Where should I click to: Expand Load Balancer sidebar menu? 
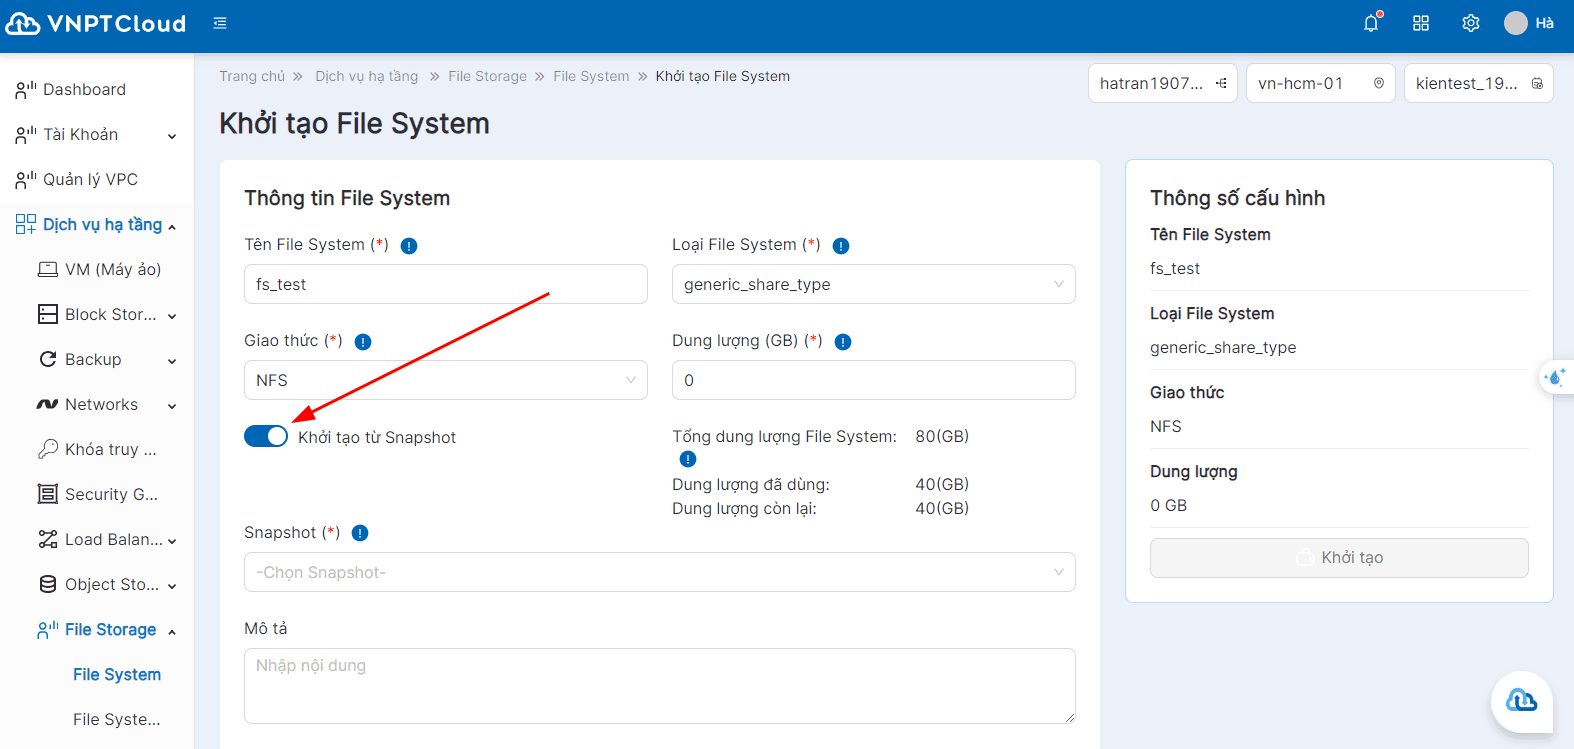coord(108,539)
